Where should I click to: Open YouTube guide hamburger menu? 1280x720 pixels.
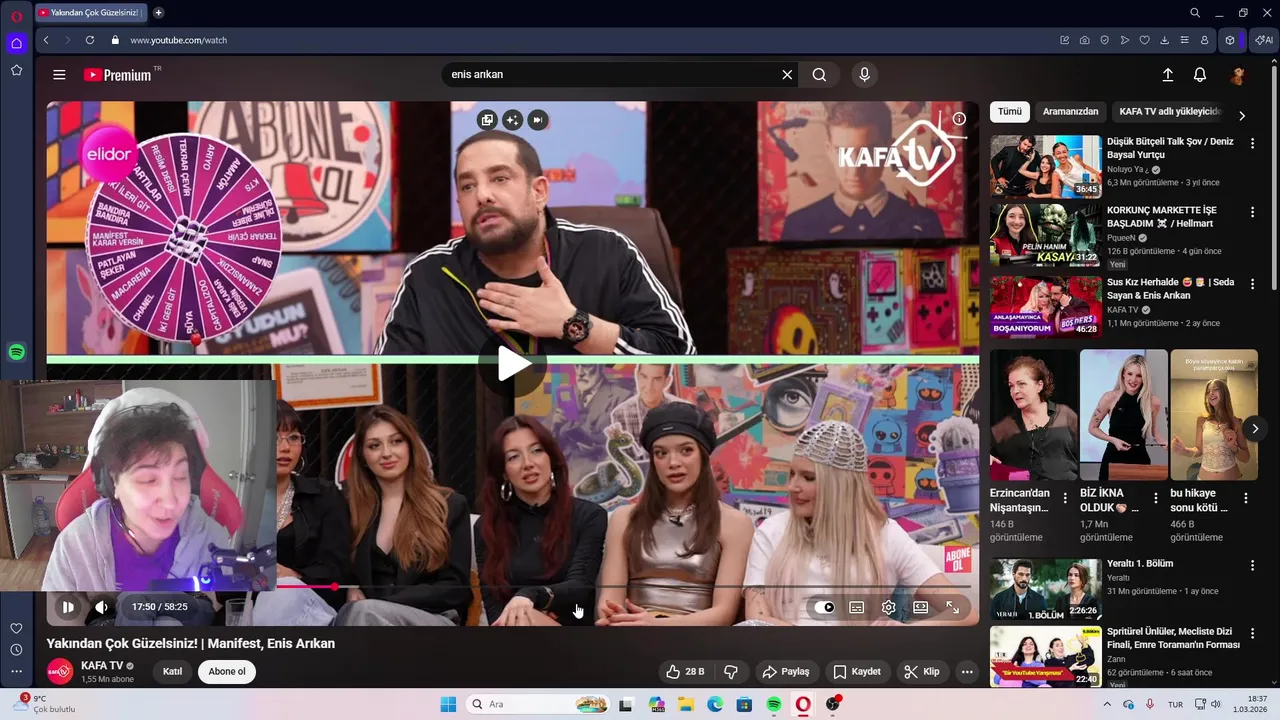[x=59, y=75]
